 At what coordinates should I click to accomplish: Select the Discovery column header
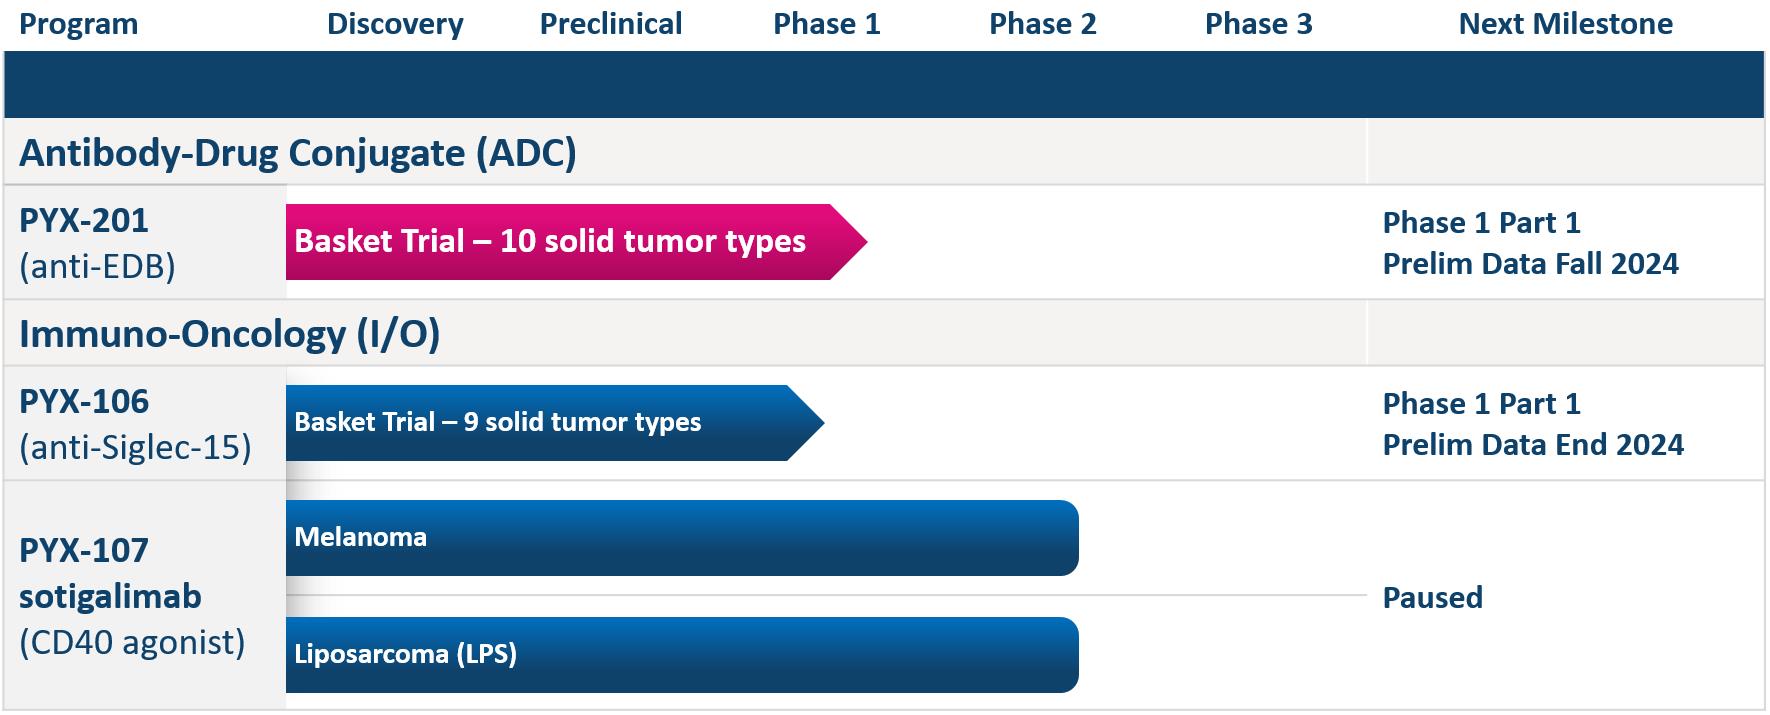click(x=395, y=24)
